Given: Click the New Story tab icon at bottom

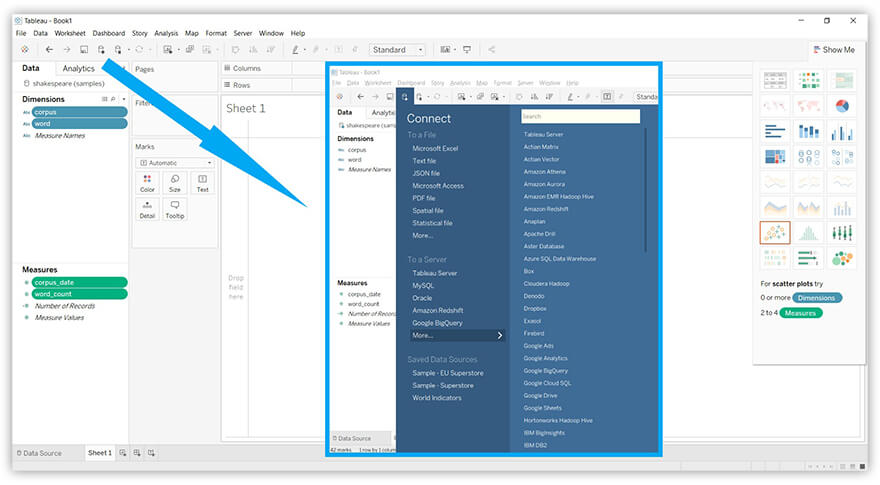Looking at the screenshot, I should pos(151,452).
